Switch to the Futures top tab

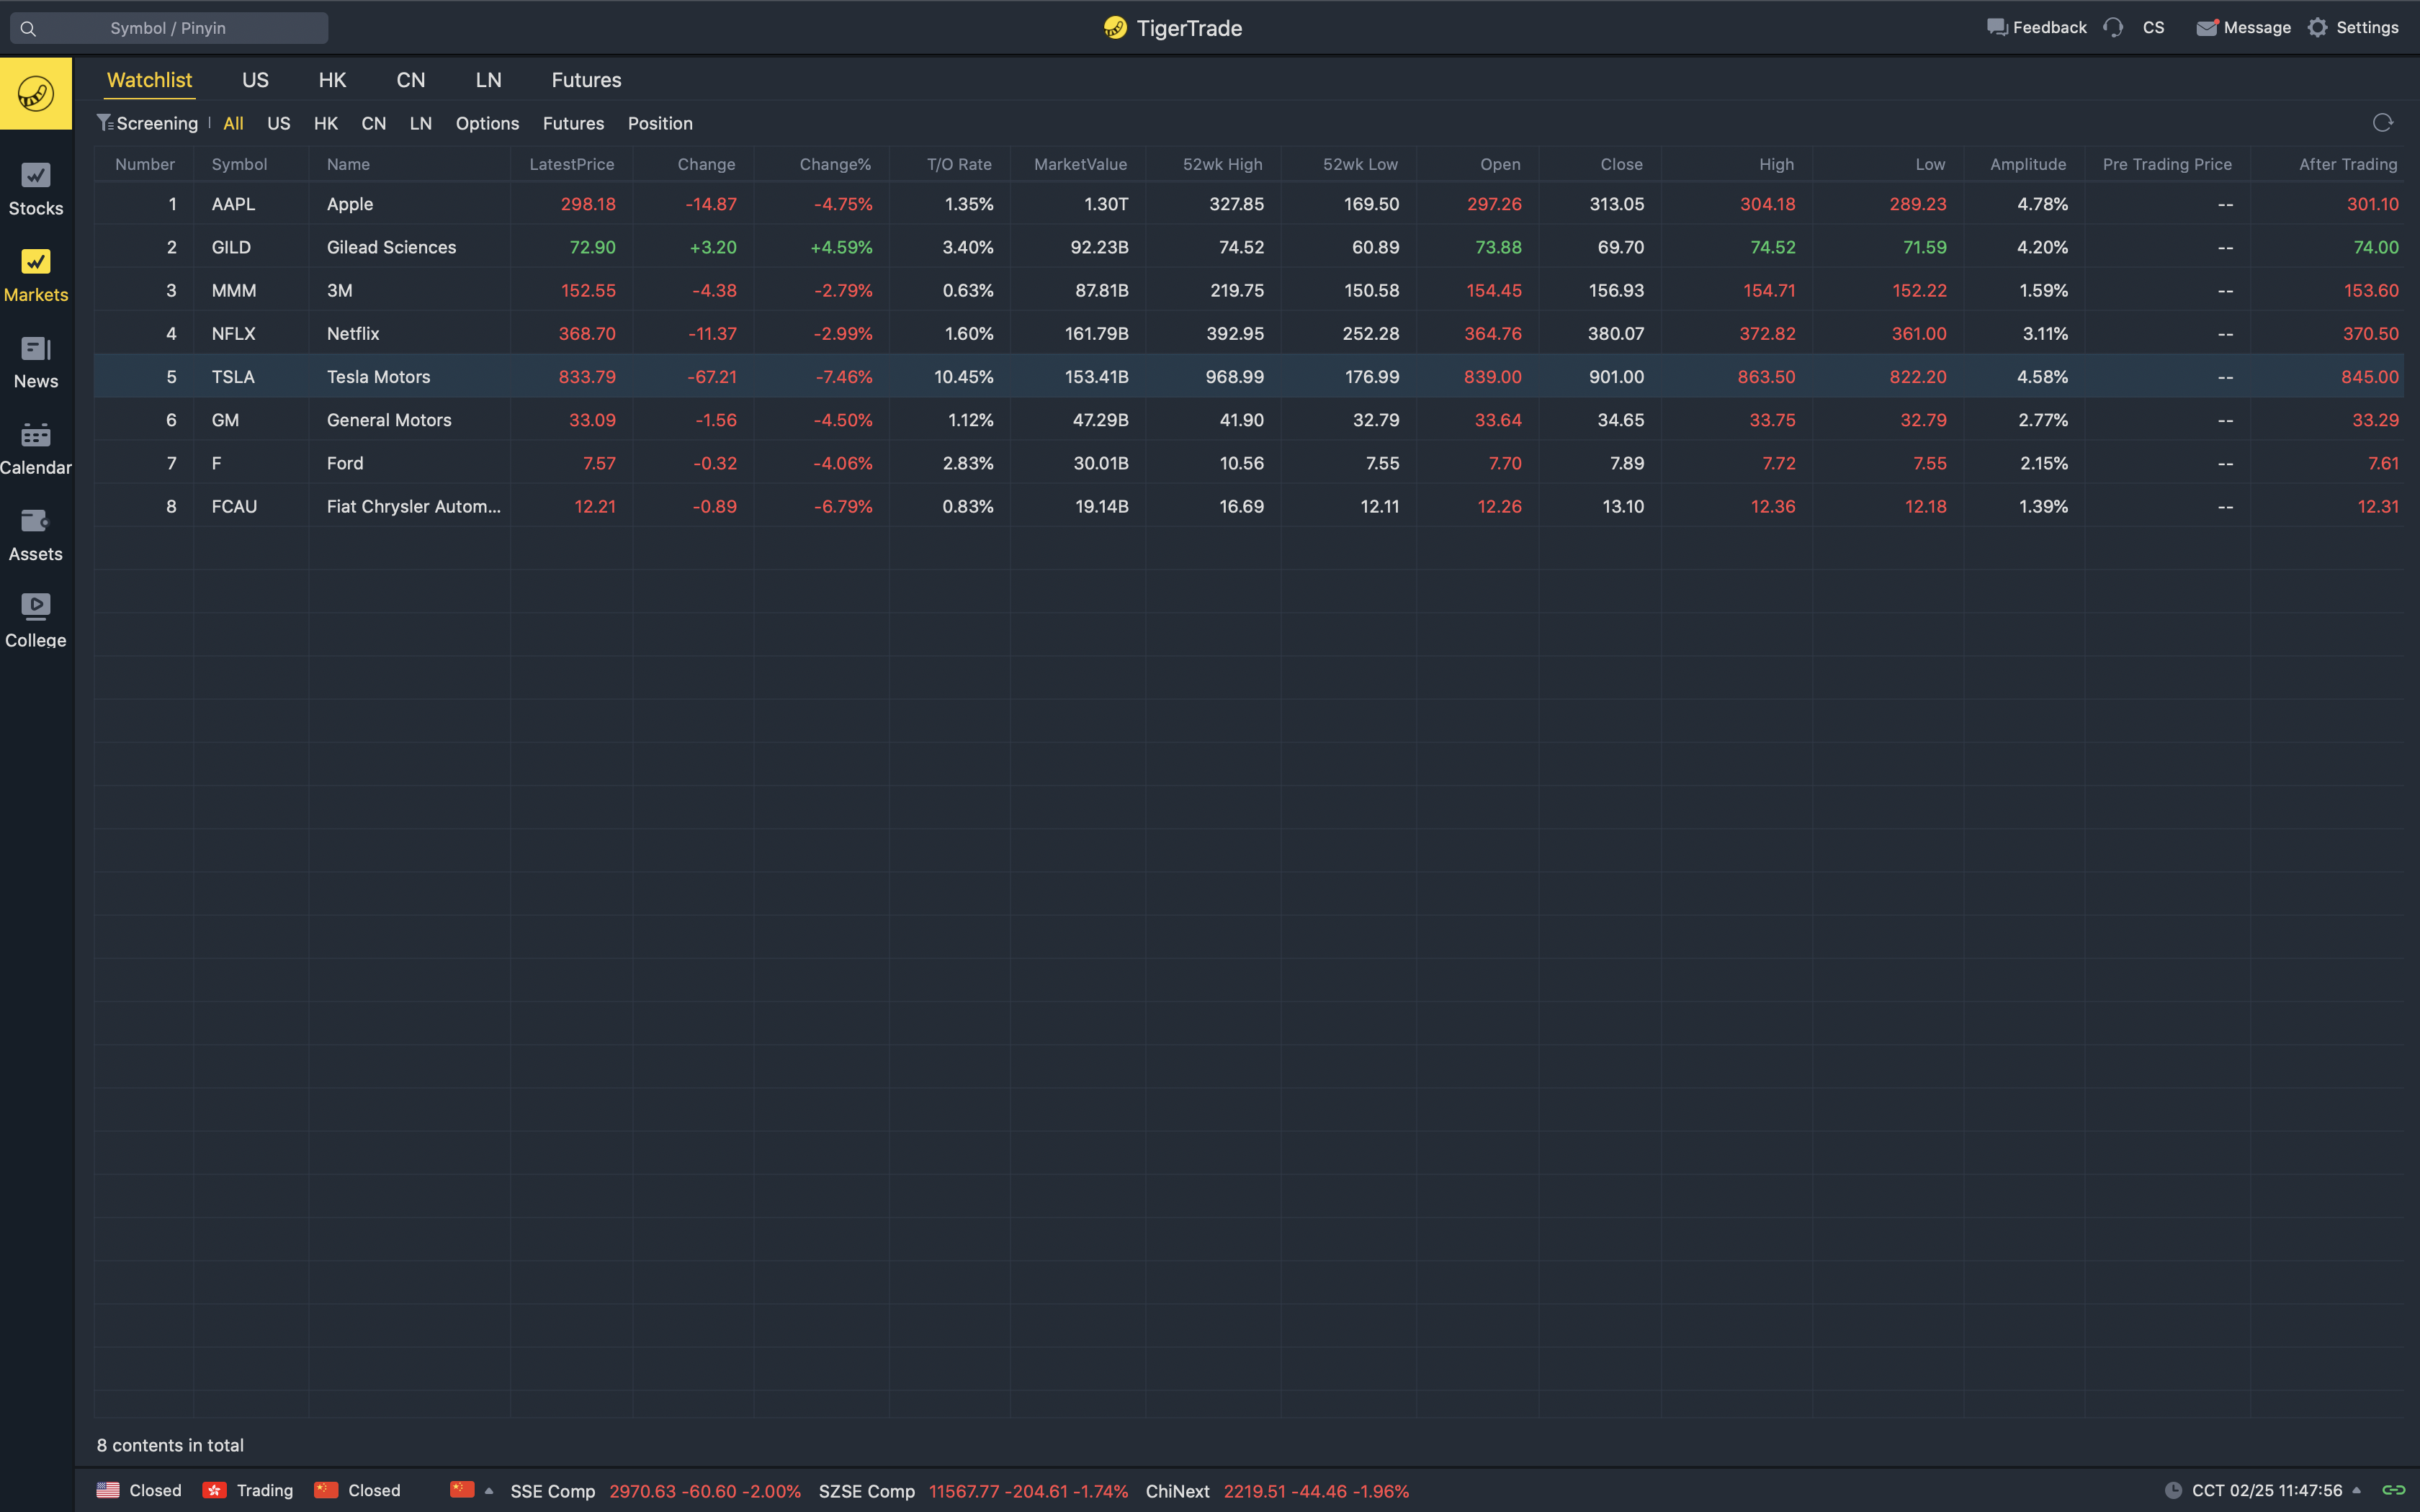586,80
